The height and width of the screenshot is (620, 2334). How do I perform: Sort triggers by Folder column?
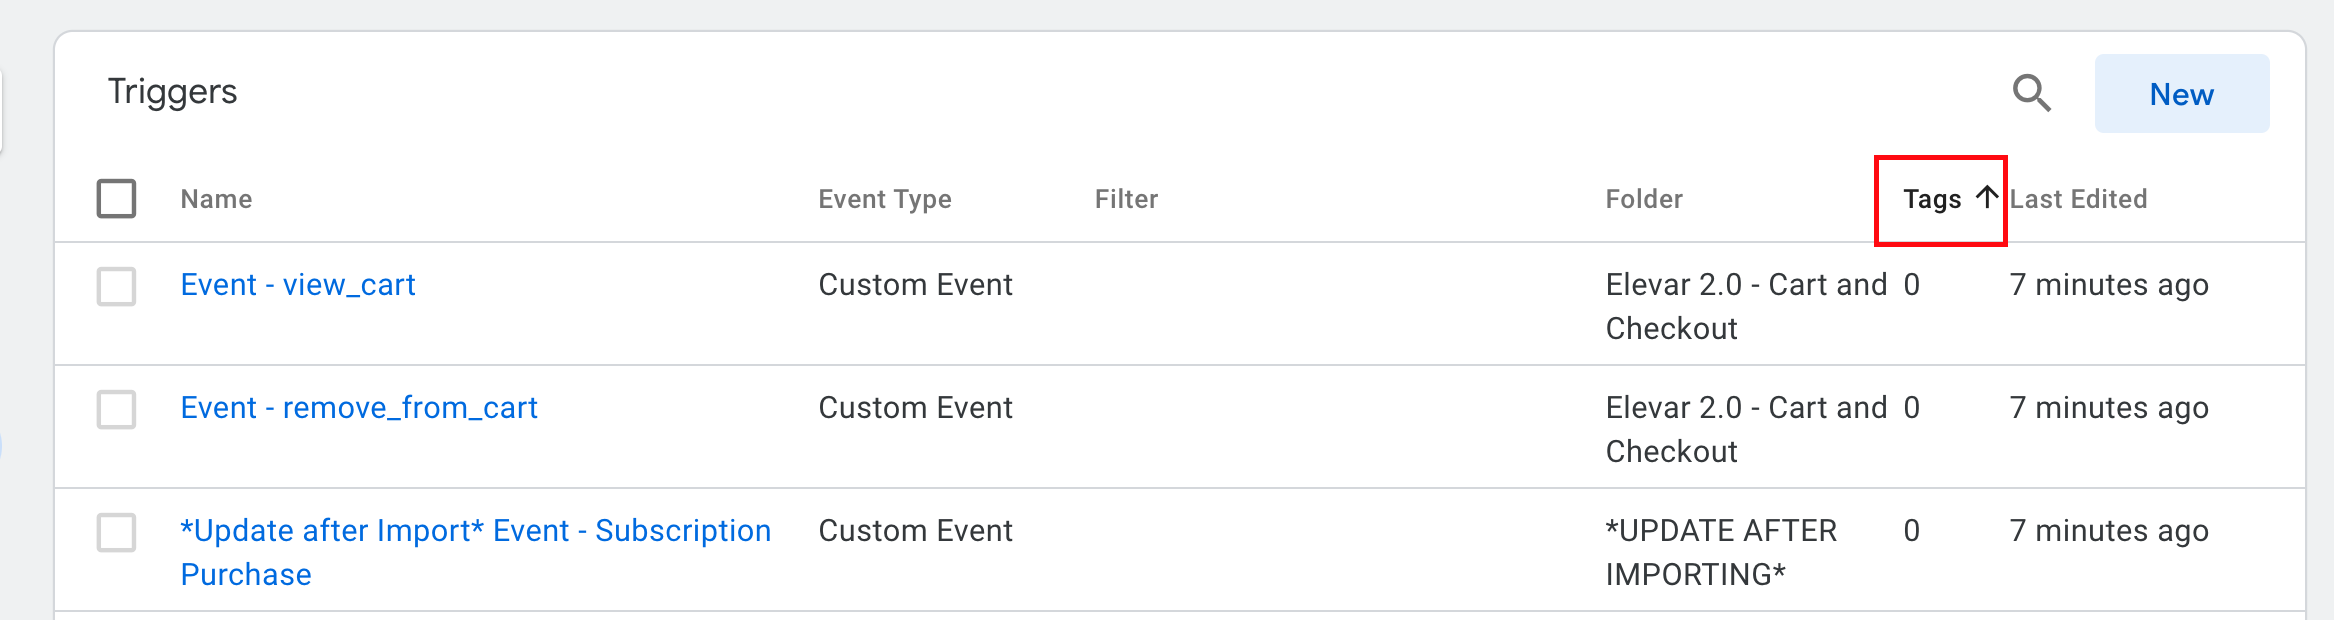(x=1644, y=199)
